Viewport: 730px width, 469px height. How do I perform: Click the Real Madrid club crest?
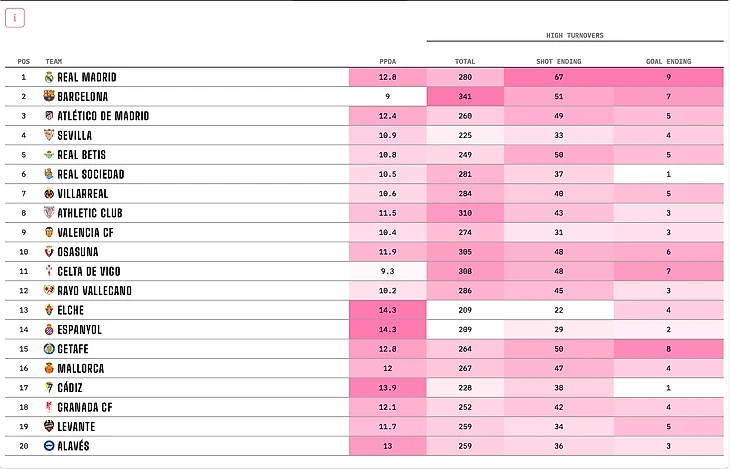click(49, 77)
